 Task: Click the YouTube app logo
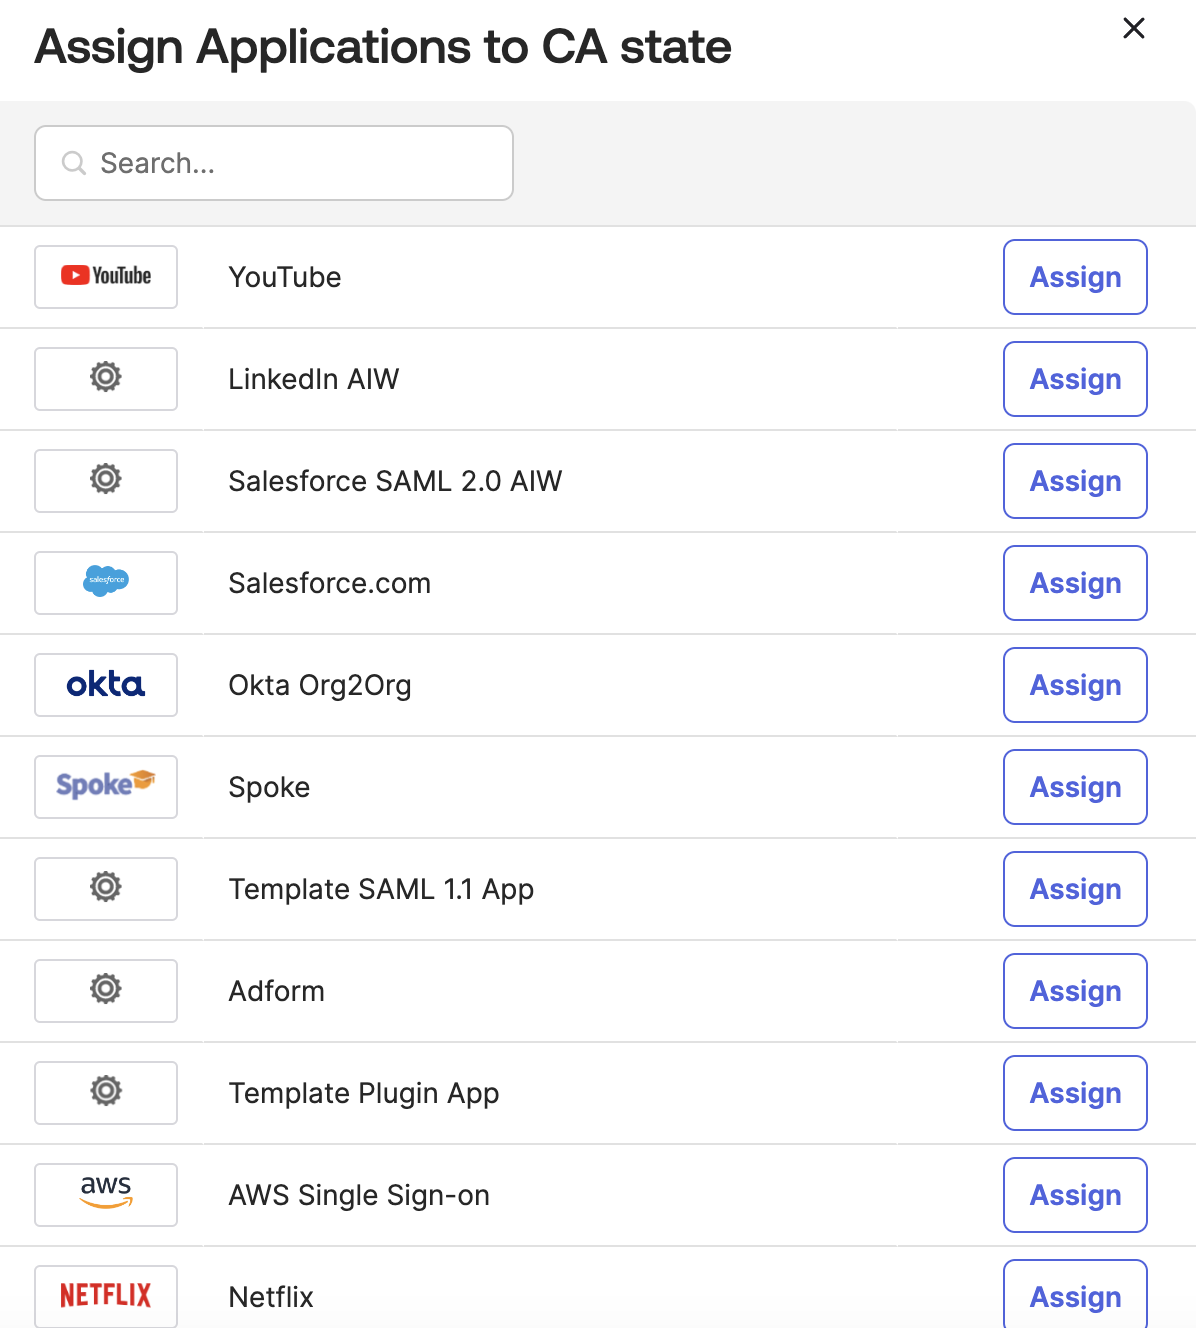(106, 276)
